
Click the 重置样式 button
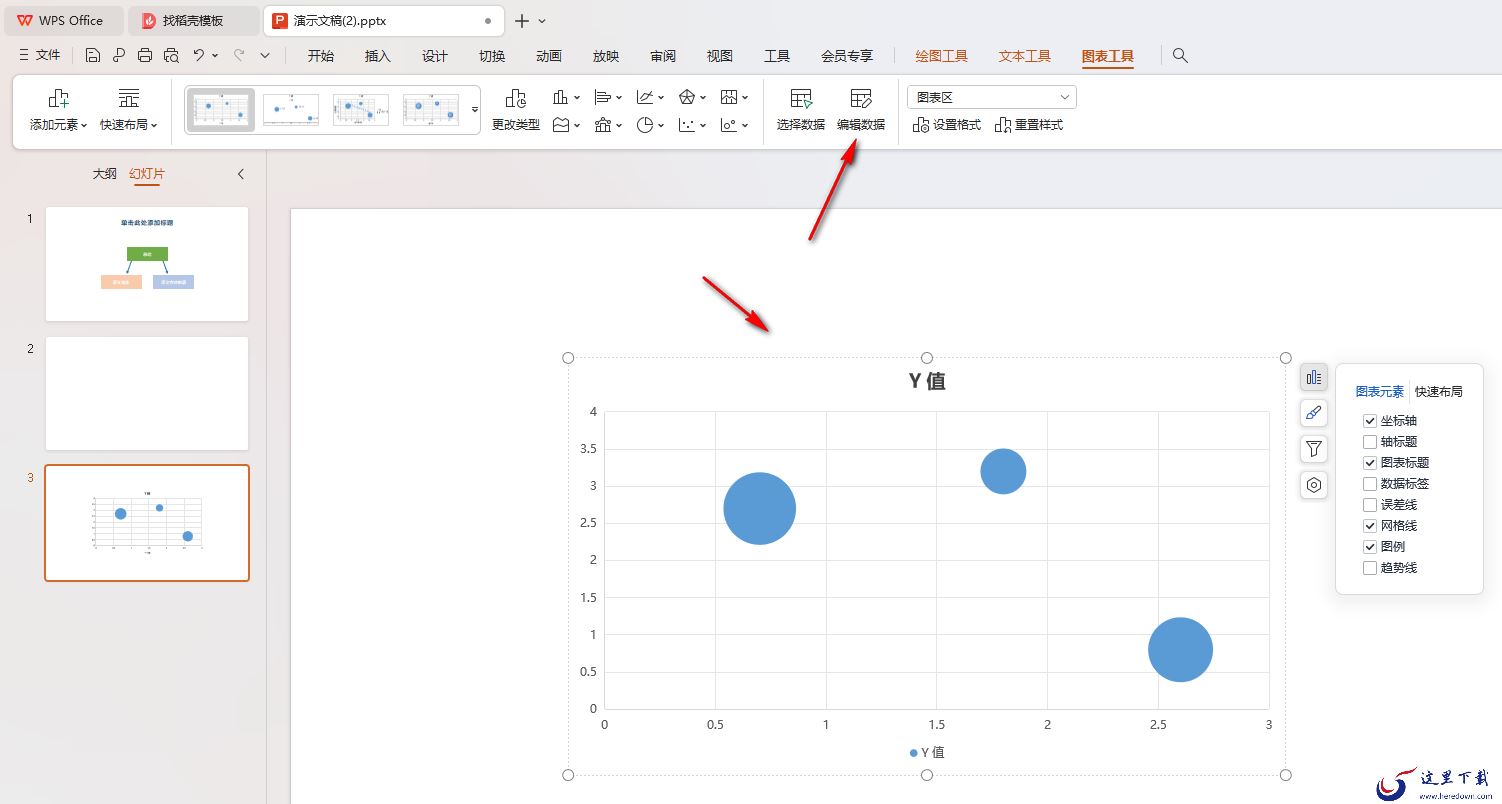click(x=1029, y=125)
